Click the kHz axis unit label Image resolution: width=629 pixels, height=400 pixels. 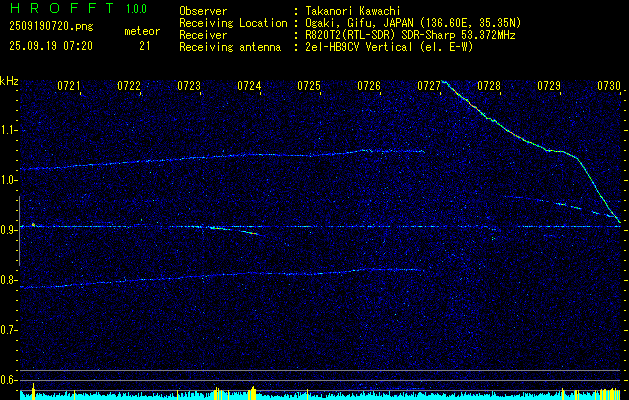point(9,81)
